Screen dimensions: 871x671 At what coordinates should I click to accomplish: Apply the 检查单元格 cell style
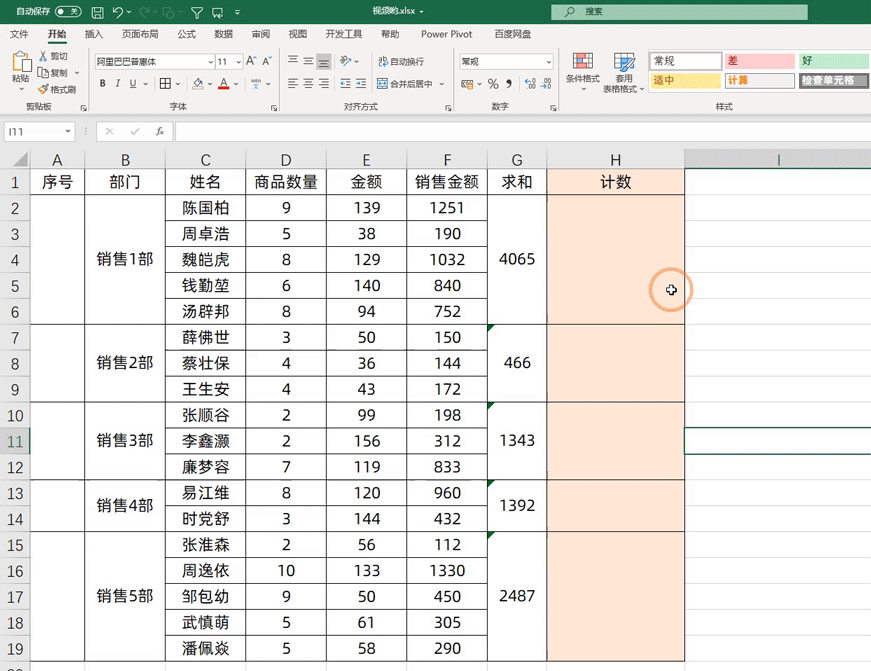834,81
